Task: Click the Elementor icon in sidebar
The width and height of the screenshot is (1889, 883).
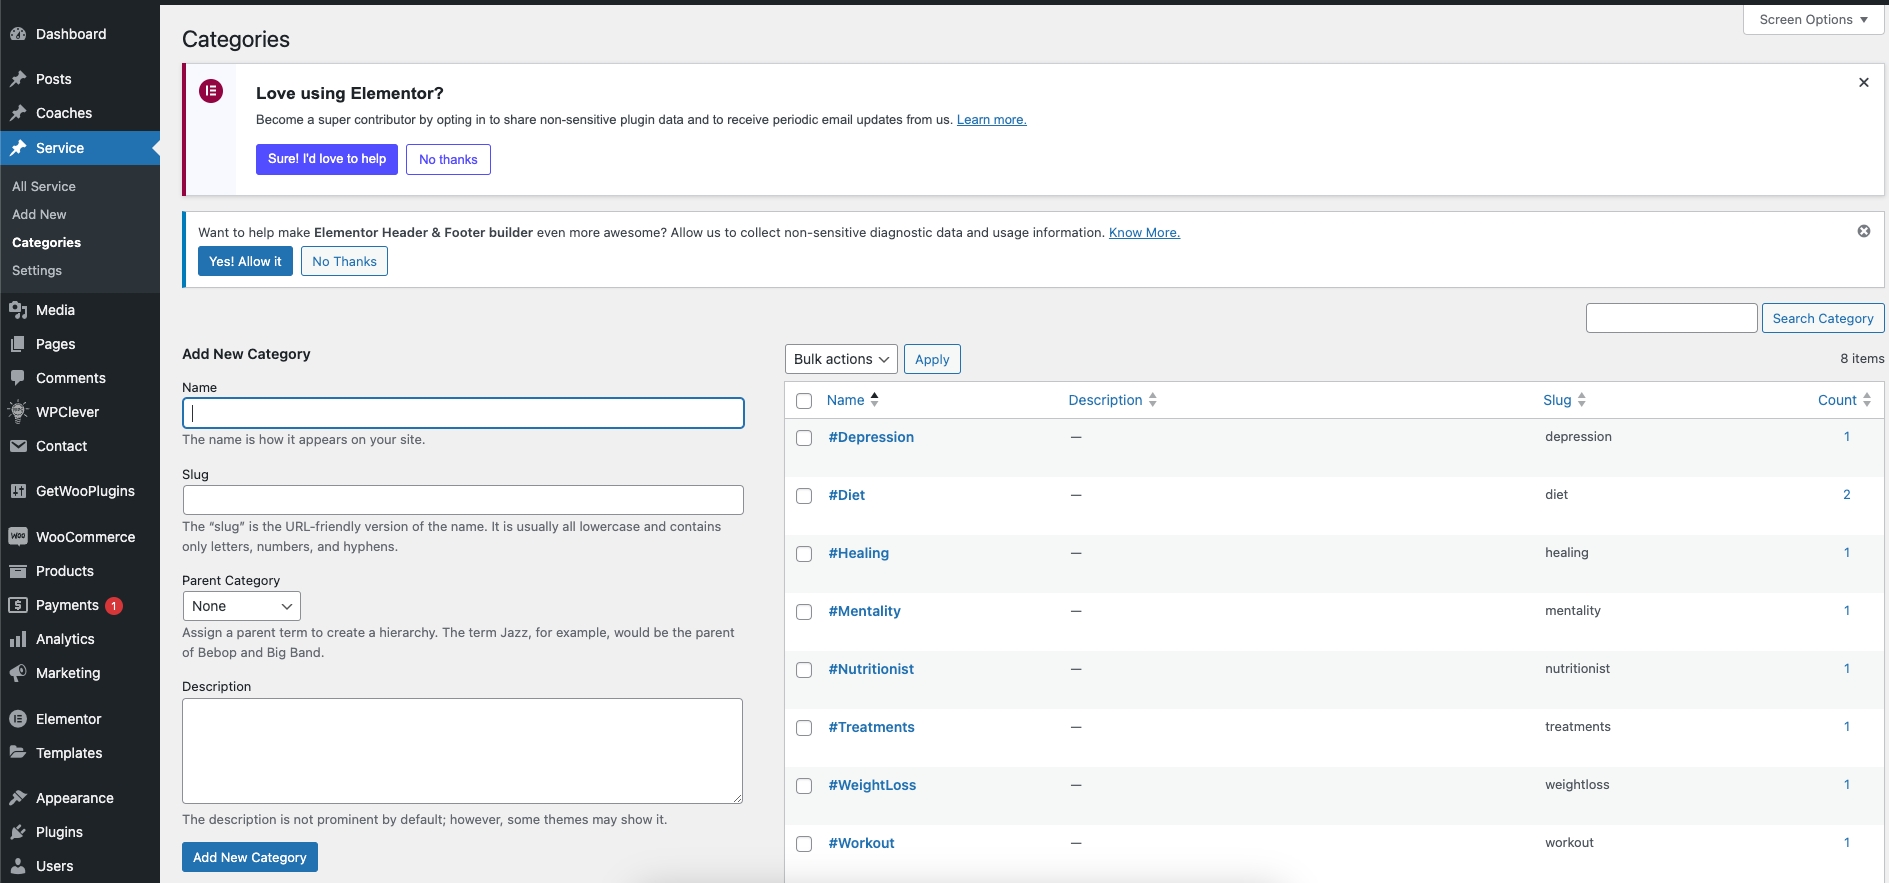Action: point(18,719)
